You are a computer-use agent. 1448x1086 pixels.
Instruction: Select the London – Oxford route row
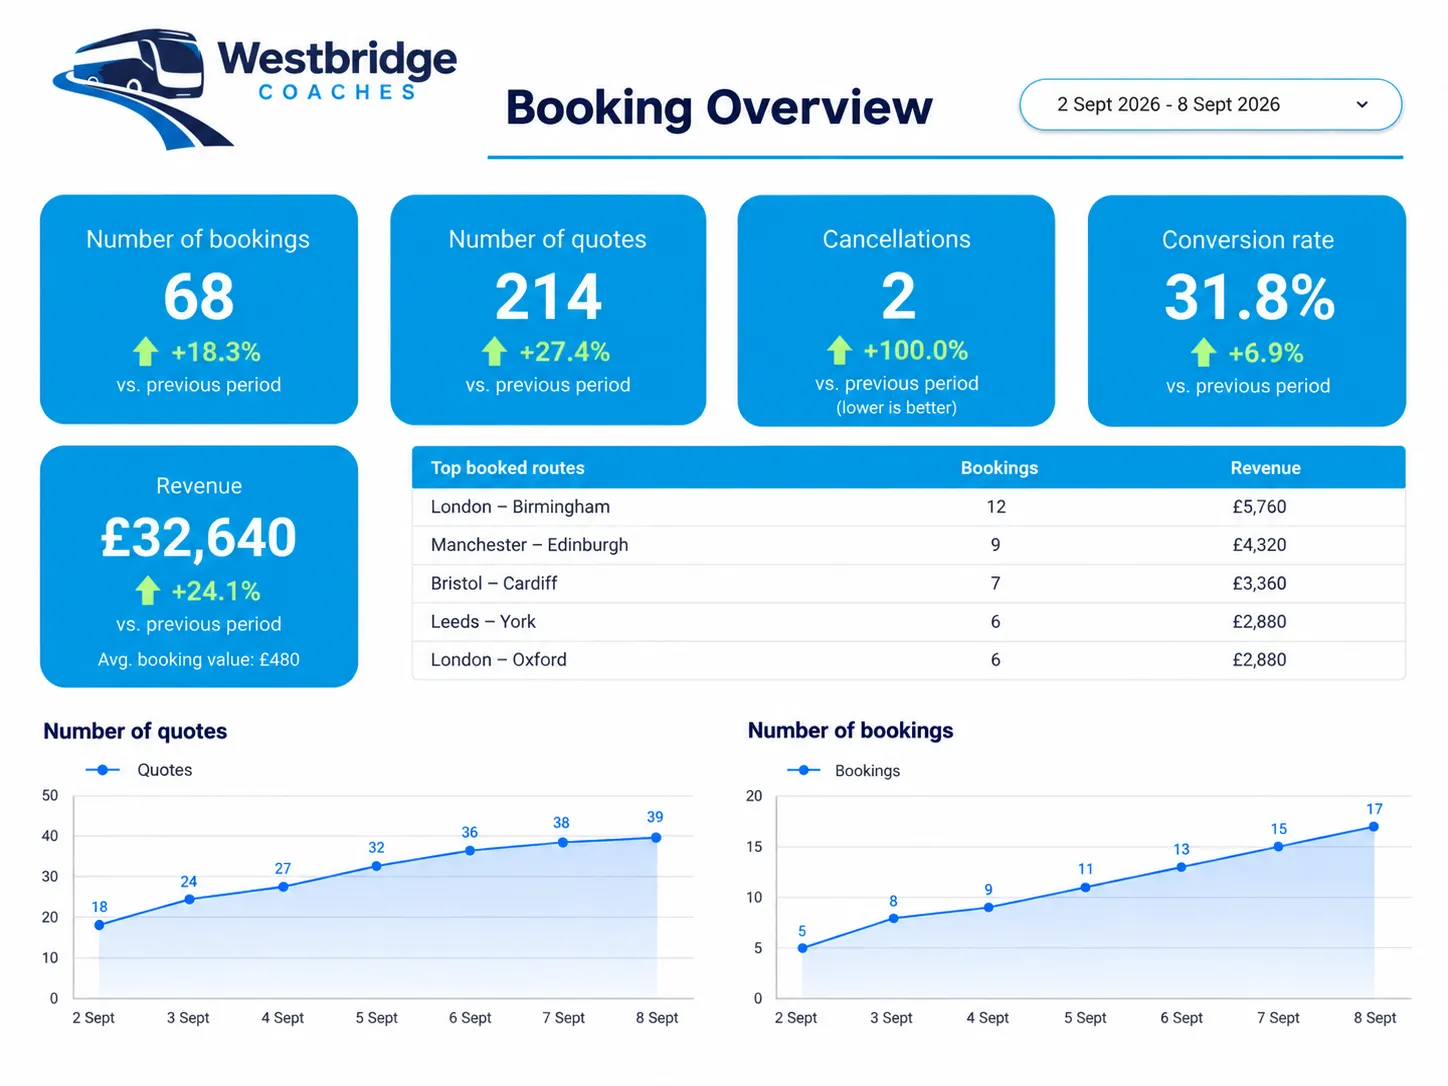908,660
